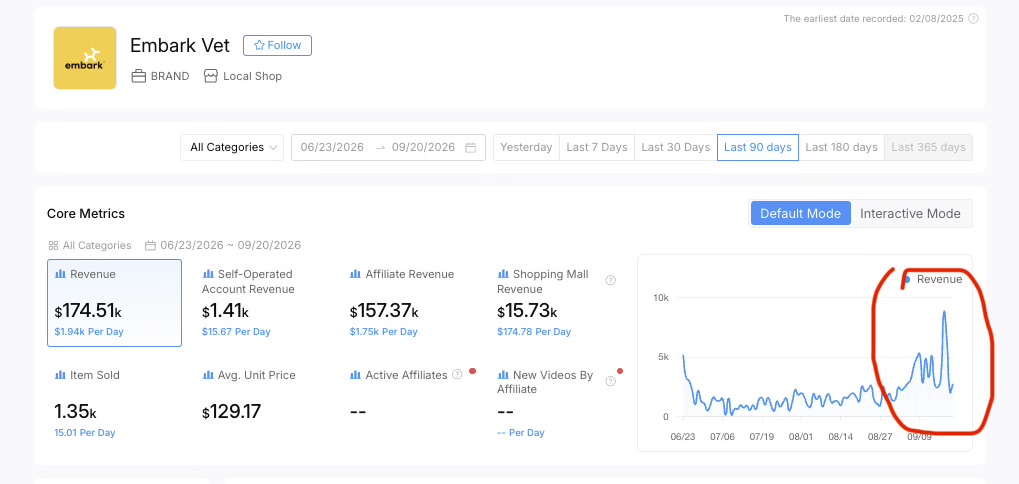Viewport: 1019px width, 484px height.
Task: Select Last 180 days range
Action: (x=842, y=147)
